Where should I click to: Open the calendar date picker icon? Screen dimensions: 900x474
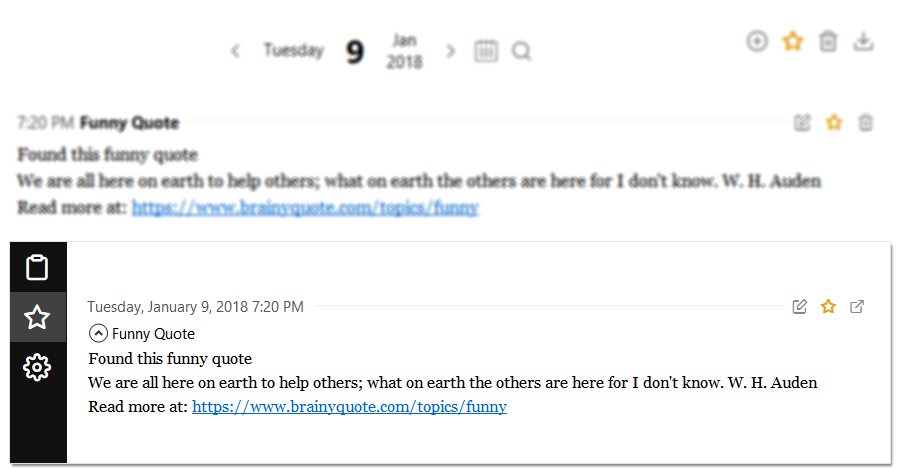coord(486,51)
